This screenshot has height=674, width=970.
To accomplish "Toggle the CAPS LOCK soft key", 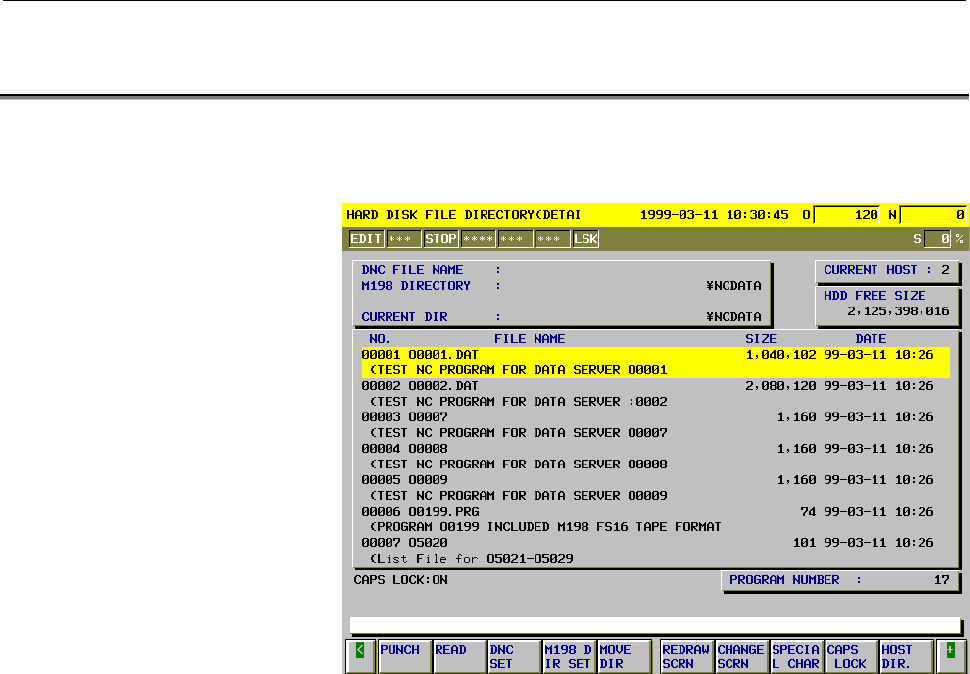I will [851, 656].
